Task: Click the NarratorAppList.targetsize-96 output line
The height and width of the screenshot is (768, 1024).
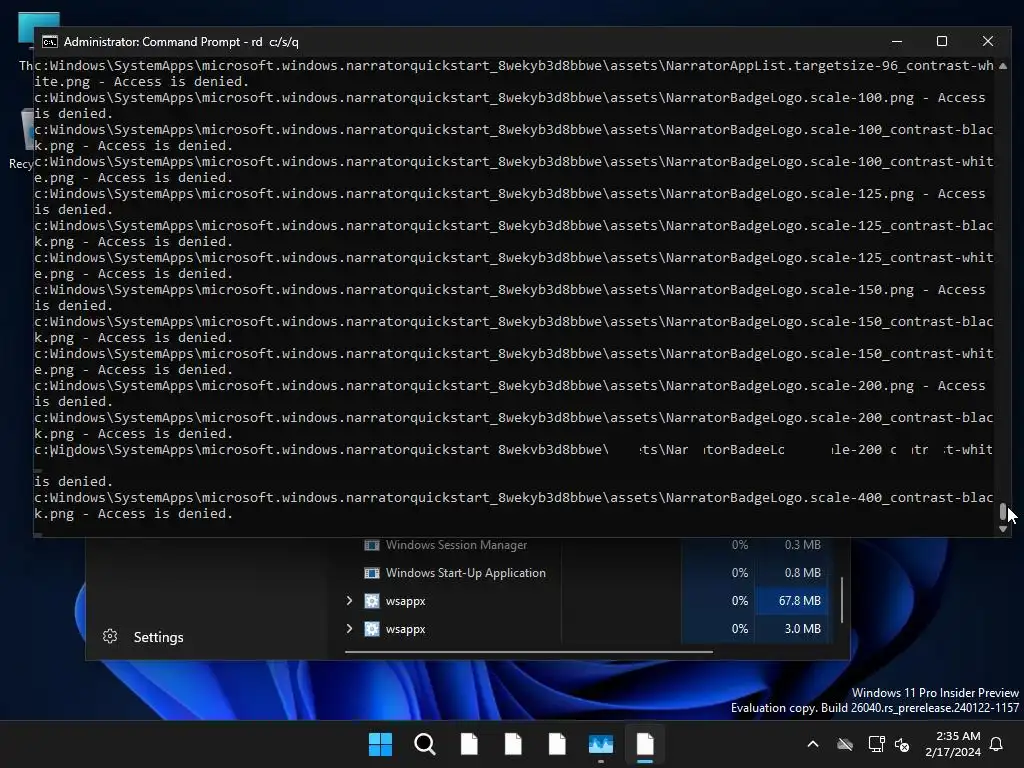Action: (x=514, y=73)
